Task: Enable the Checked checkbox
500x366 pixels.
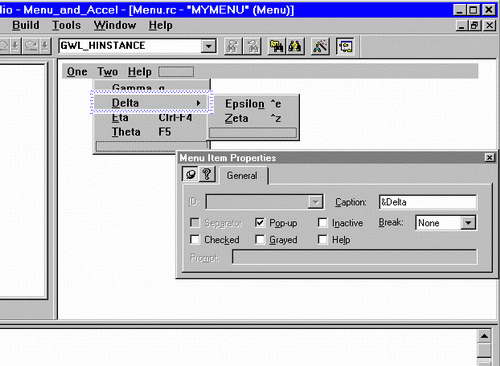Action: pos(195,239)
